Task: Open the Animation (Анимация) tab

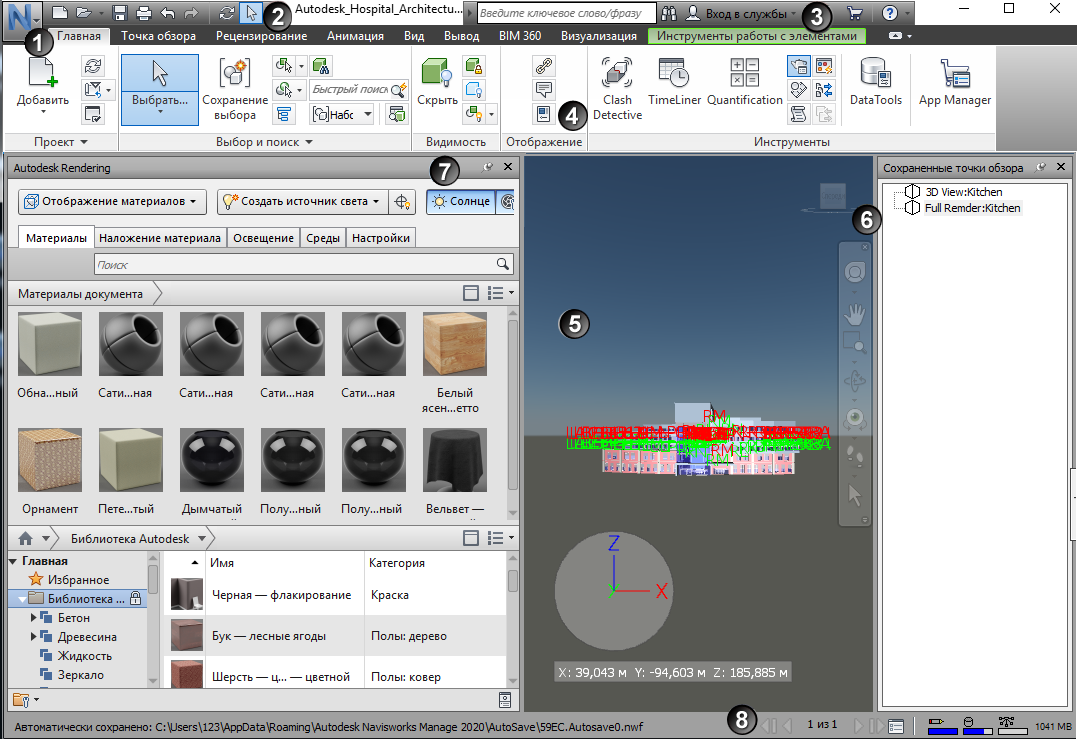Action: [355, 36]
